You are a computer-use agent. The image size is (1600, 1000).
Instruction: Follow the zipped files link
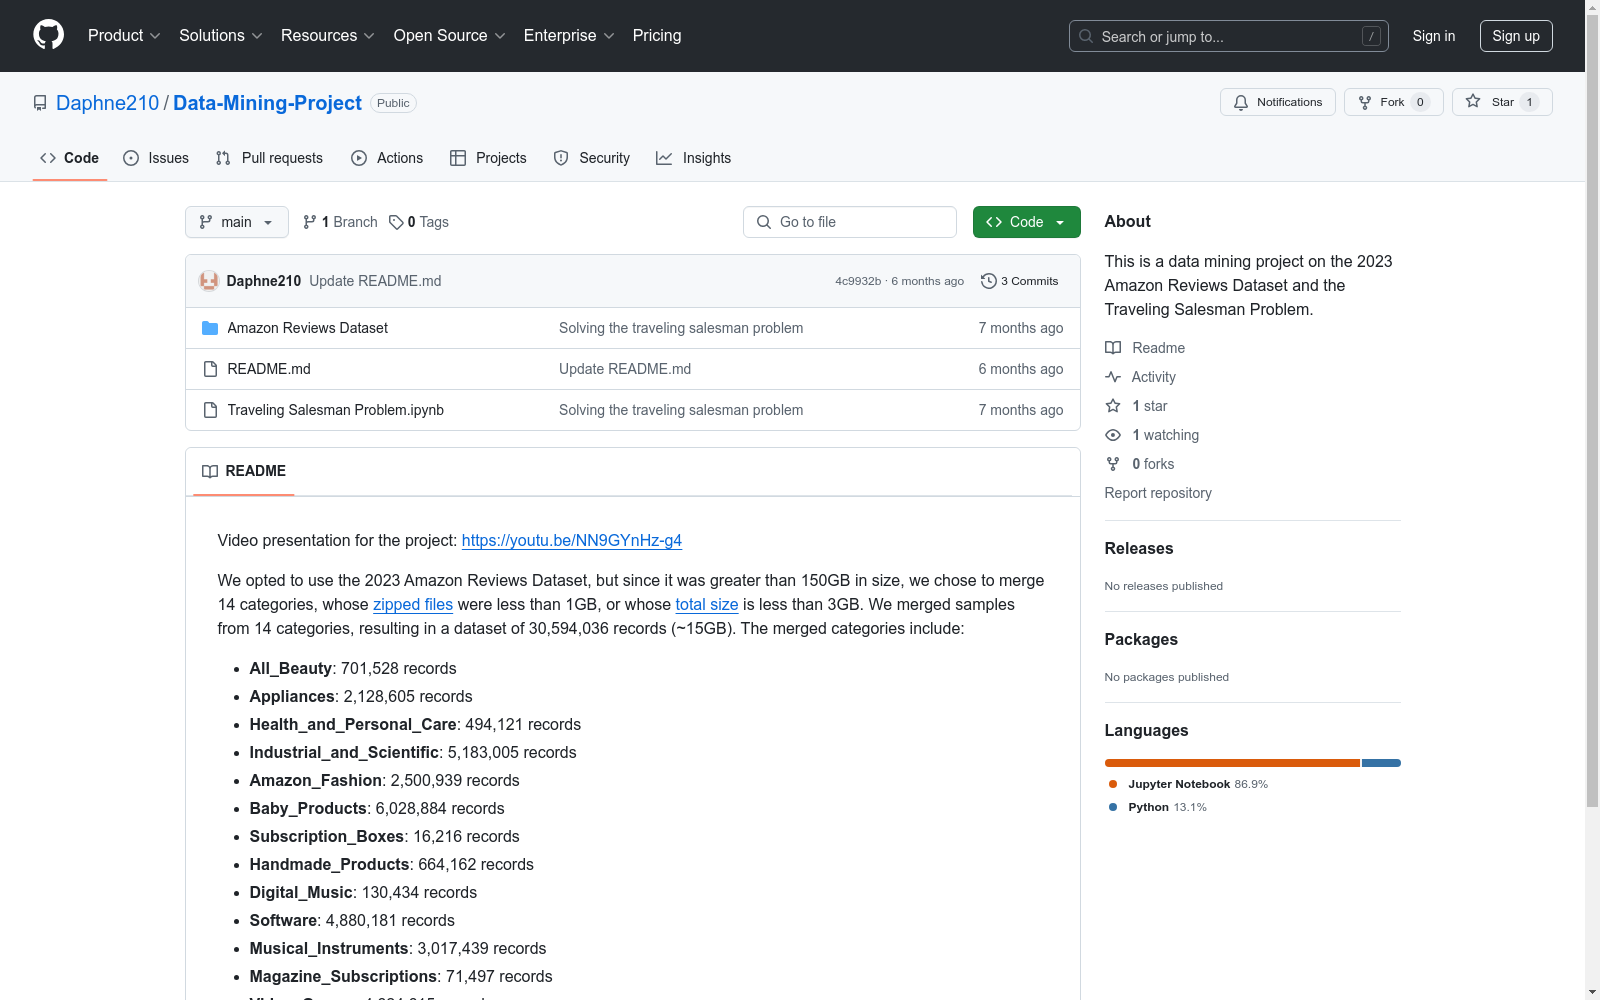click(413, 604)
